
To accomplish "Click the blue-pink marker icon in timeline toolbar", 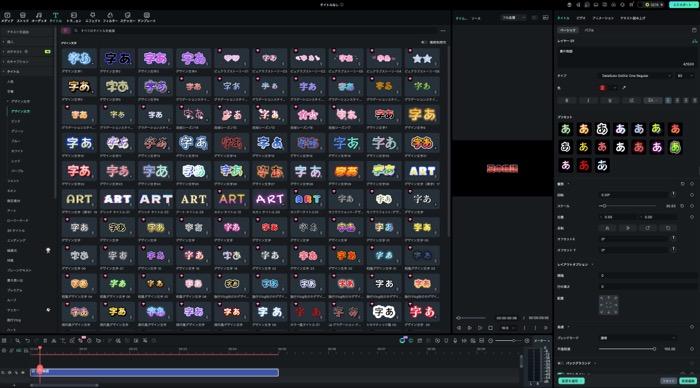I will click(403, 340).
